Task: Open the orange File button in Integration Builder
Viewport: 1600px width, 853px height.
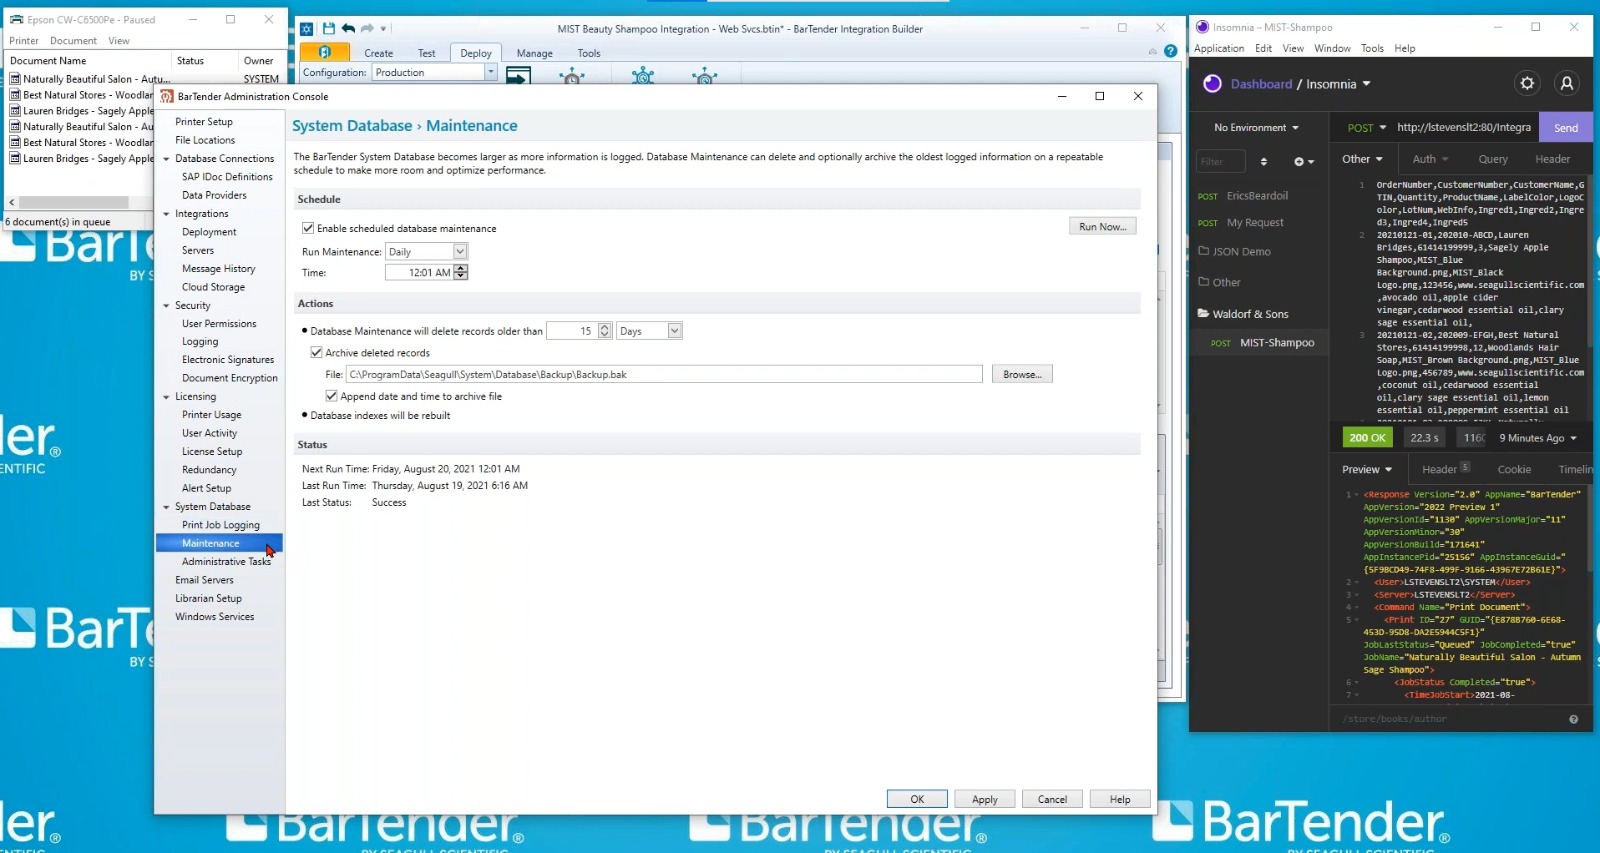Action: (325, 52)
